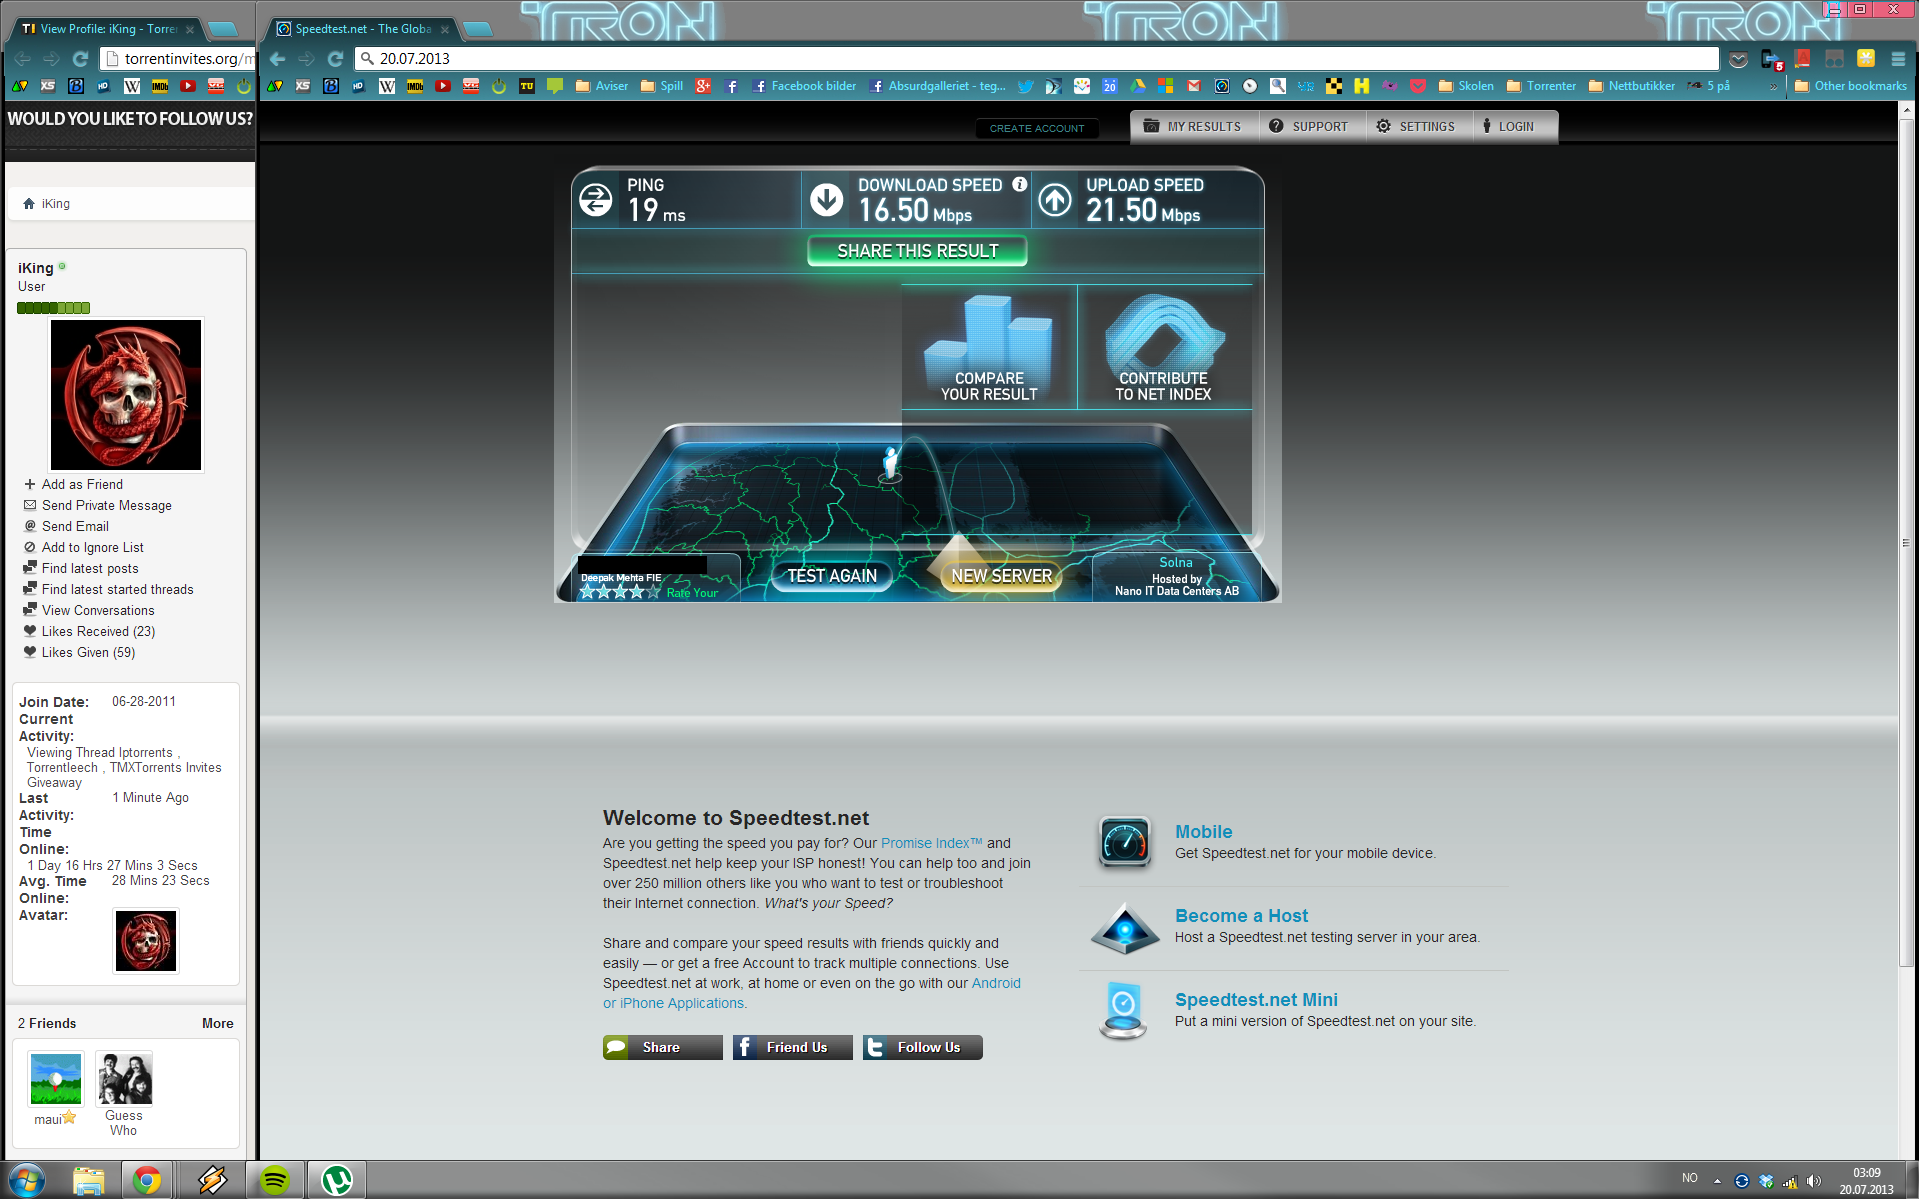Click the Follow Us Twitter button

coord(922,1047)
